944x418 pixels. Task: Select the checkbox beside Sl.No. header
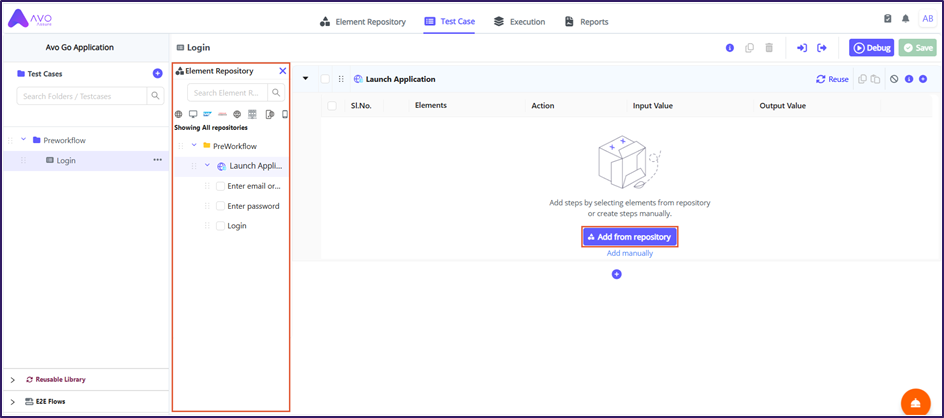tap(331, 105)
